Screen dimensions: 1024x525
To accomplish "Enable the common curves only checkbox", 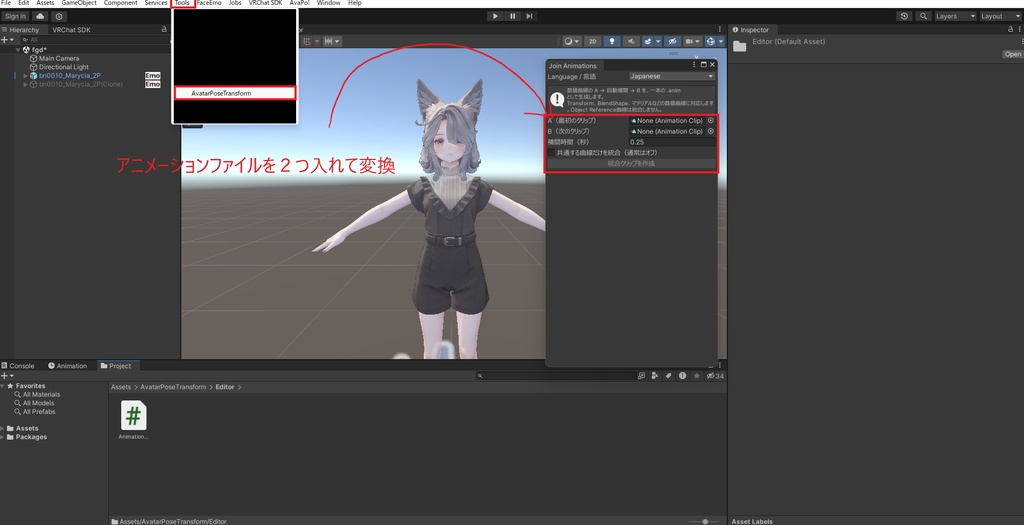I will pyautogui.click(x=551, y=152).
